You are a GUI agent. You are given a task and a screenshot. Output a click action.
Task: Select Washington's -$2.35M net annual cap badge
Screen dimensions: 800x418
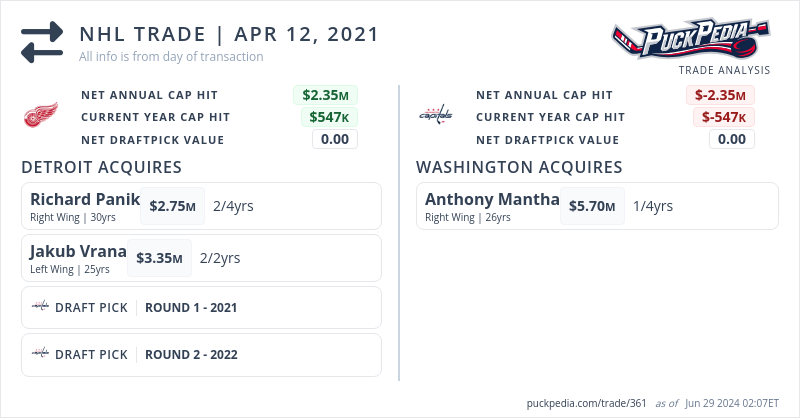pyautogui.click(x=720, y=95)
